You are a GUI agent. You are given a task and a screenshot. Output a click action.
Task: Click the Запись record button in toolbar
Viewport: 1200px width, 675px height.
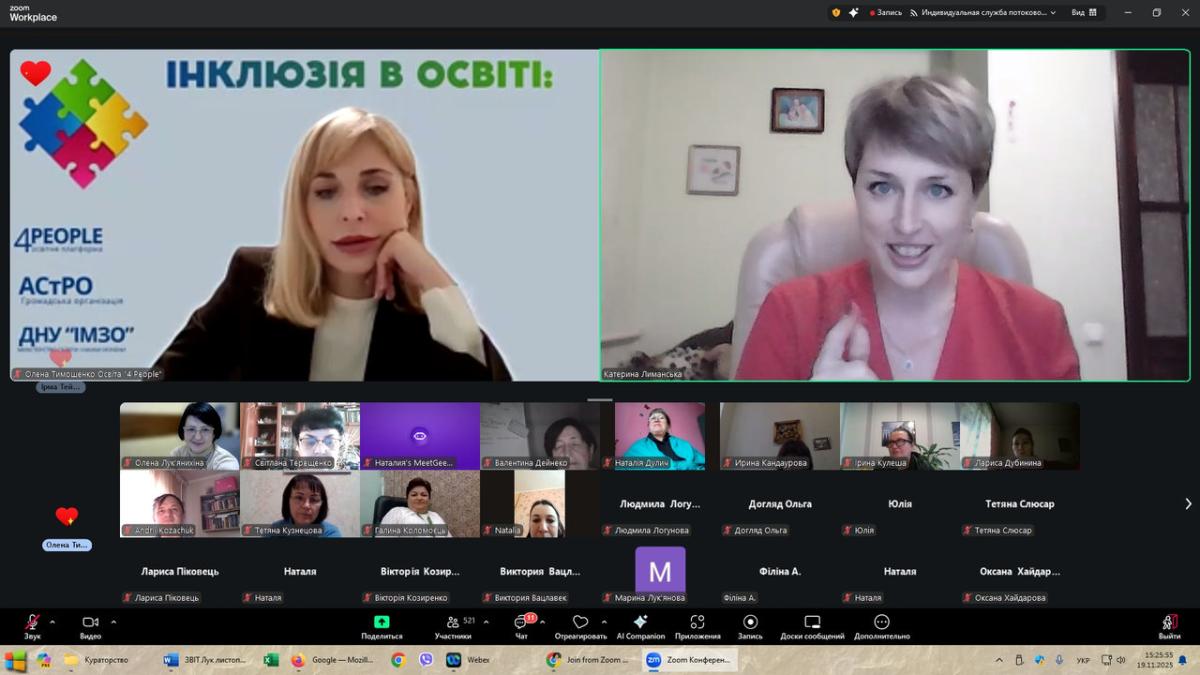click(750, 626)
